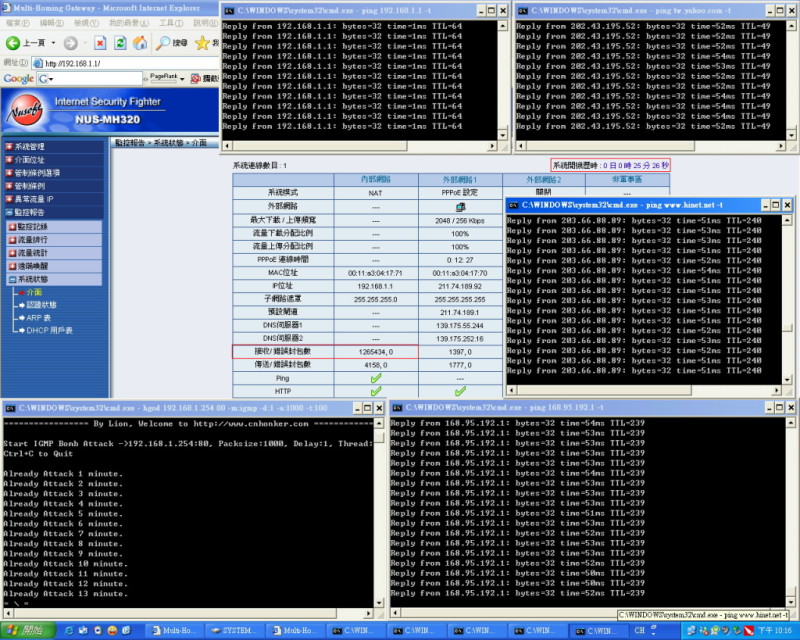
Task: Open the 說明(H) menu in Internet Explorer
Action: (x=205, y=23)
